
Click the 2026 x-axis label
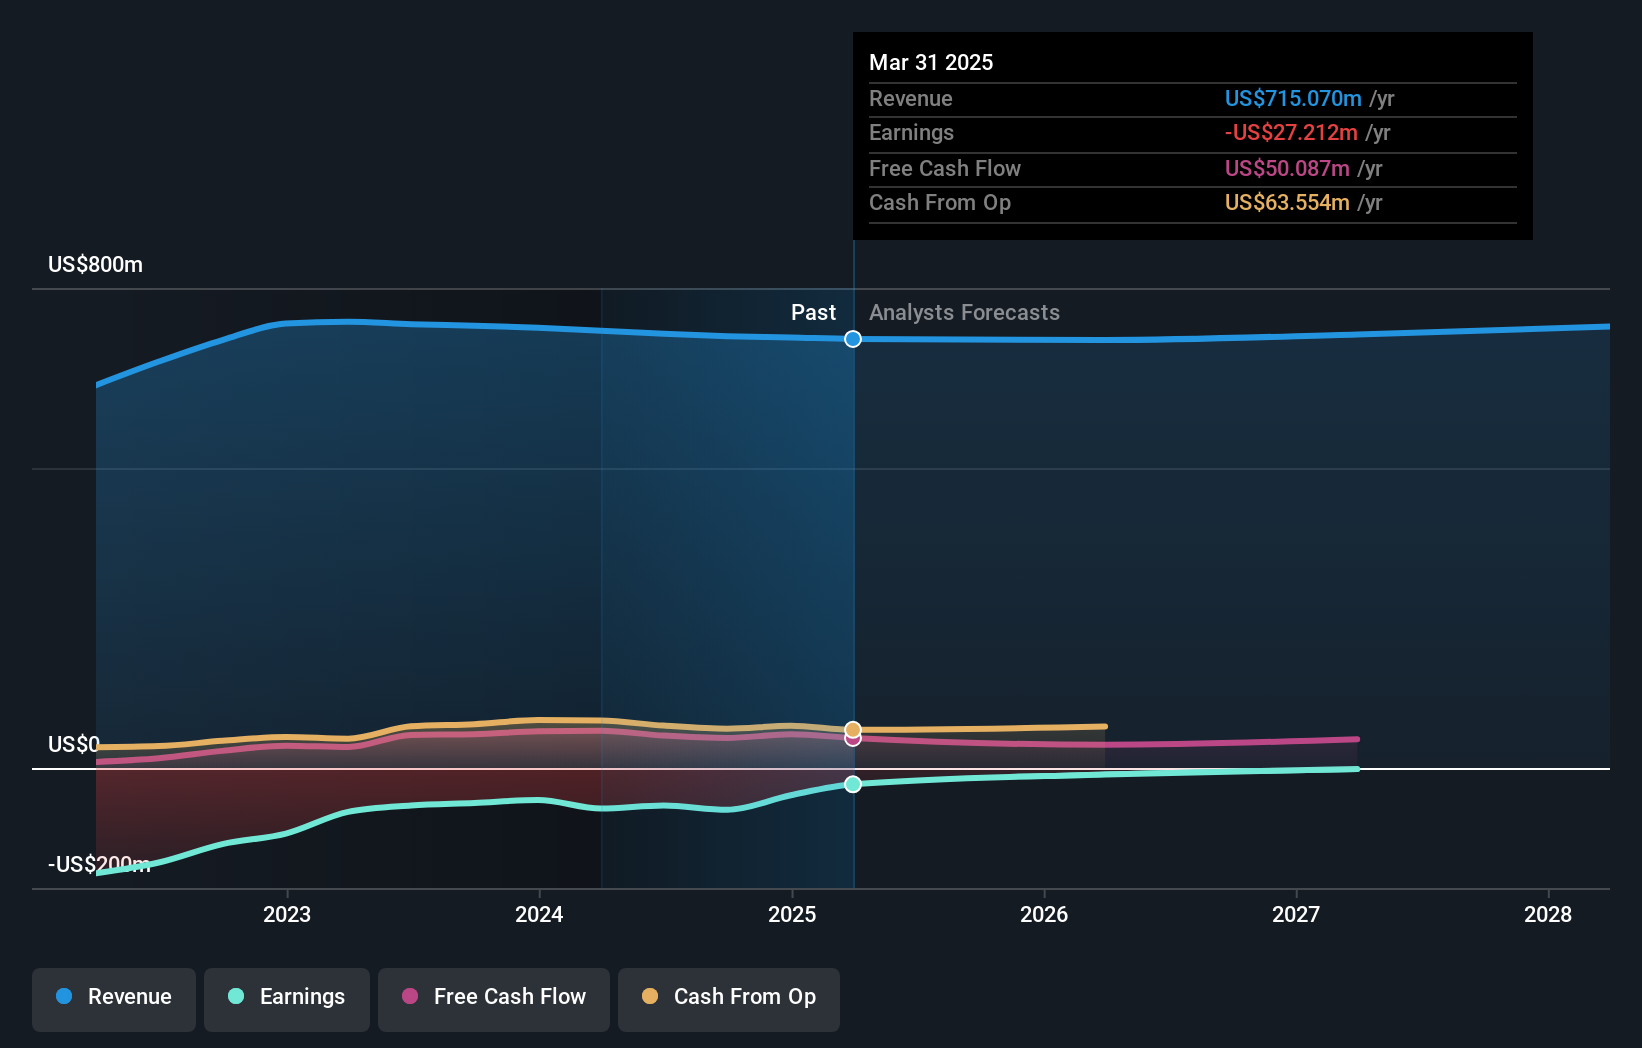coord(1044,914)
